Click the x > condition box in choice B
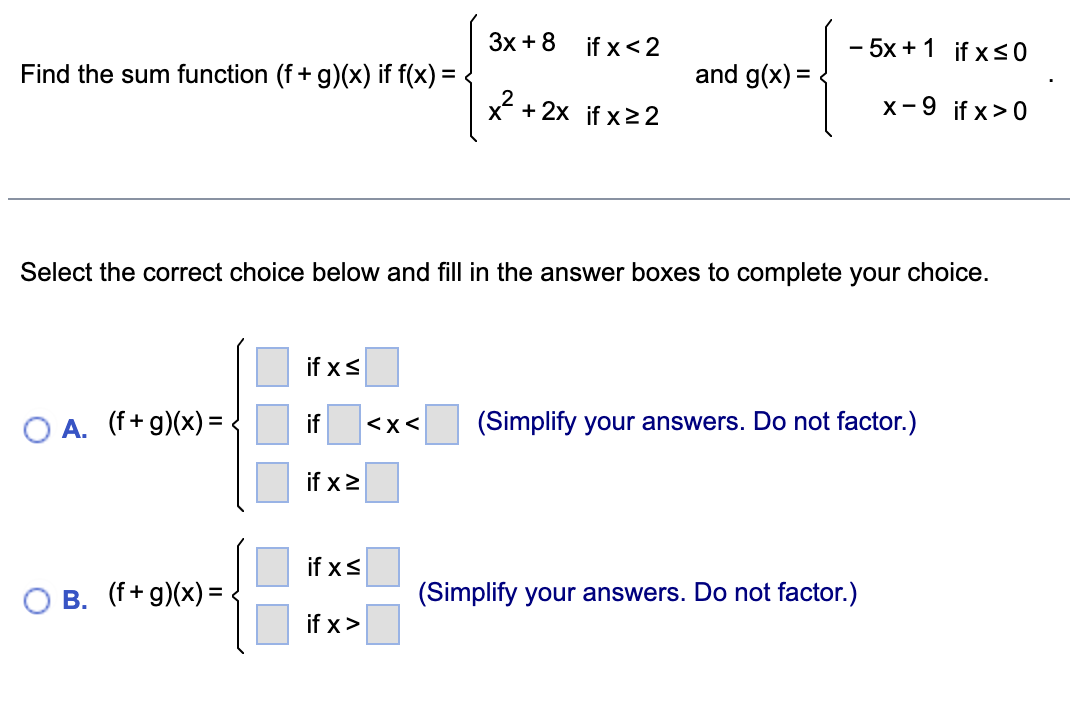Image resolution: width=1070 pixels, height=706 pixels. 384,623
